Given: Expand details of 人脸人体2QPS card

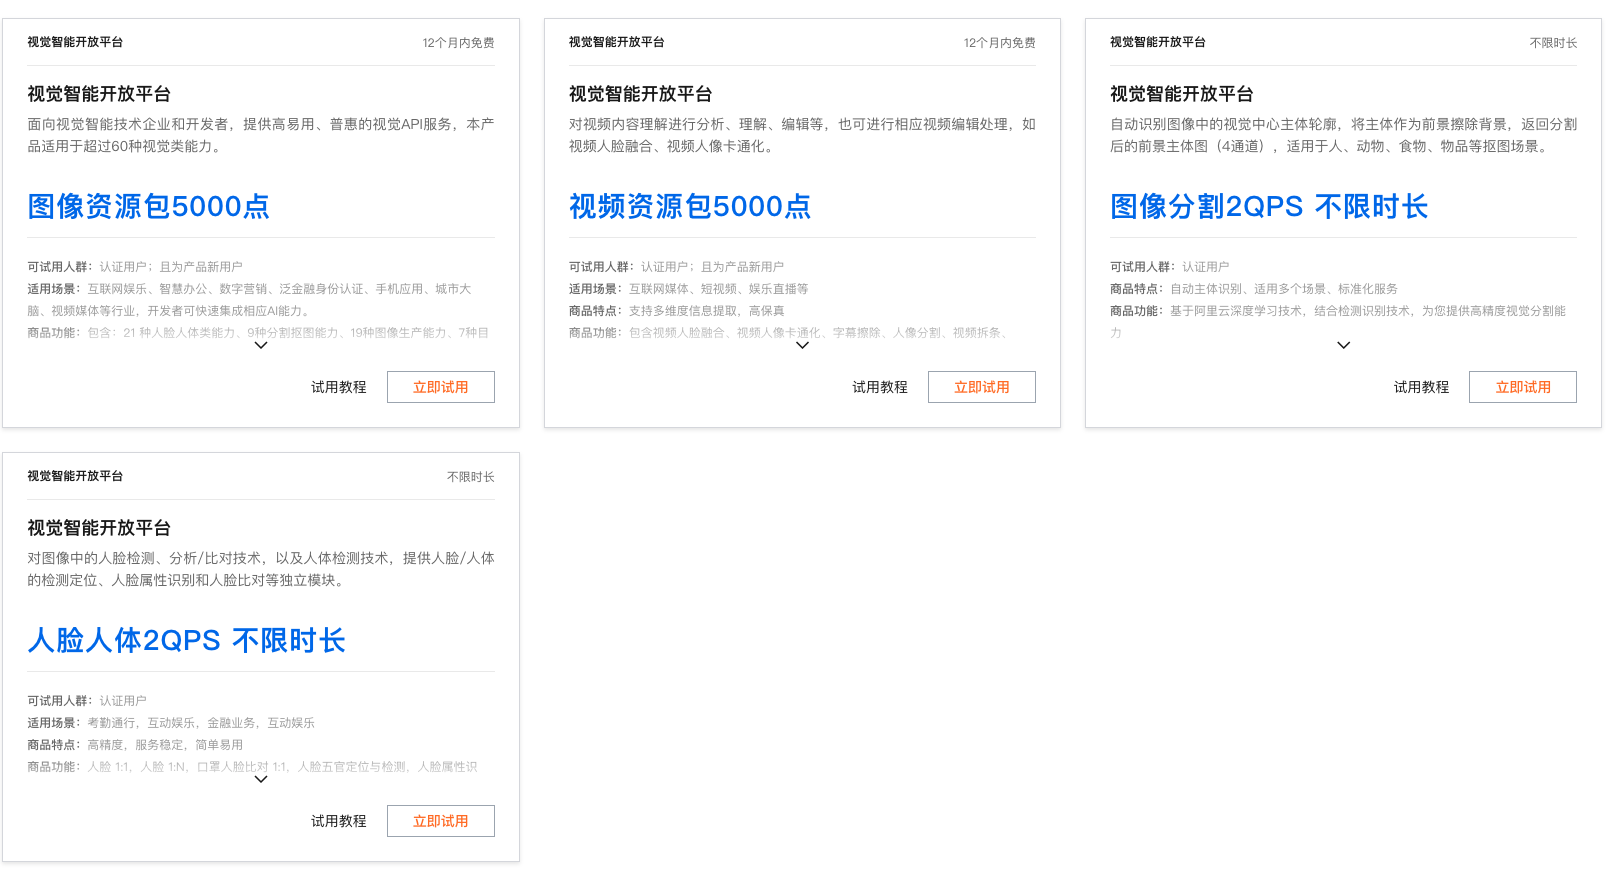Looking at the screenshot, I should pyautogui.click(x=261, y=779).
